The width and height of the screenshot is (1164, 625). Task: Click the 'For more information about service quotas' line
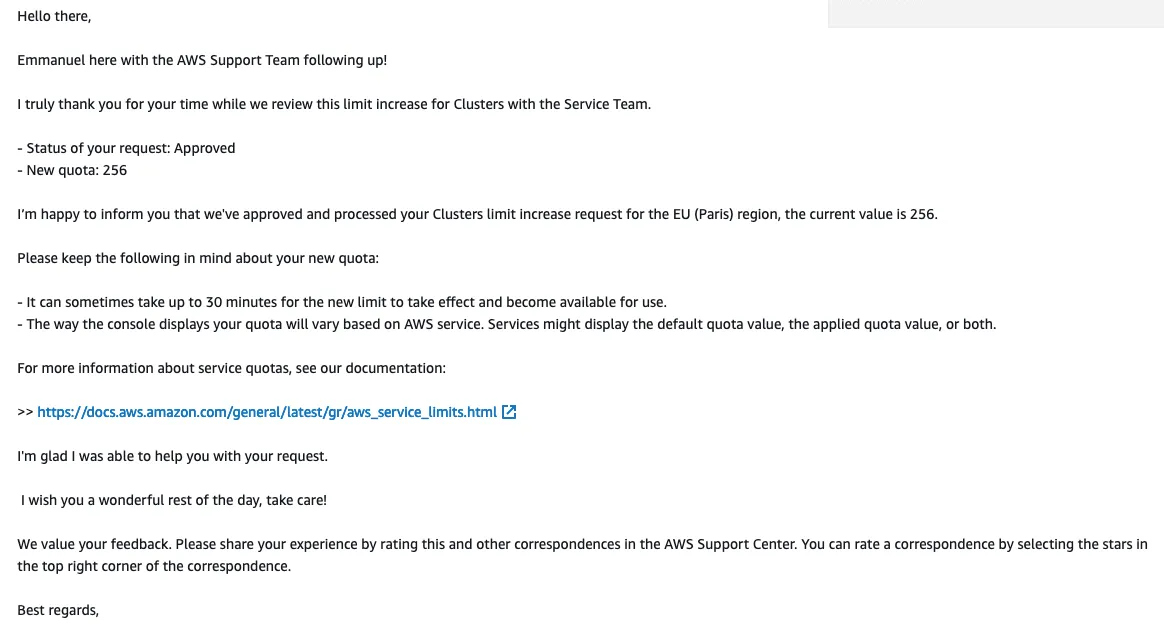pos(232,368)
